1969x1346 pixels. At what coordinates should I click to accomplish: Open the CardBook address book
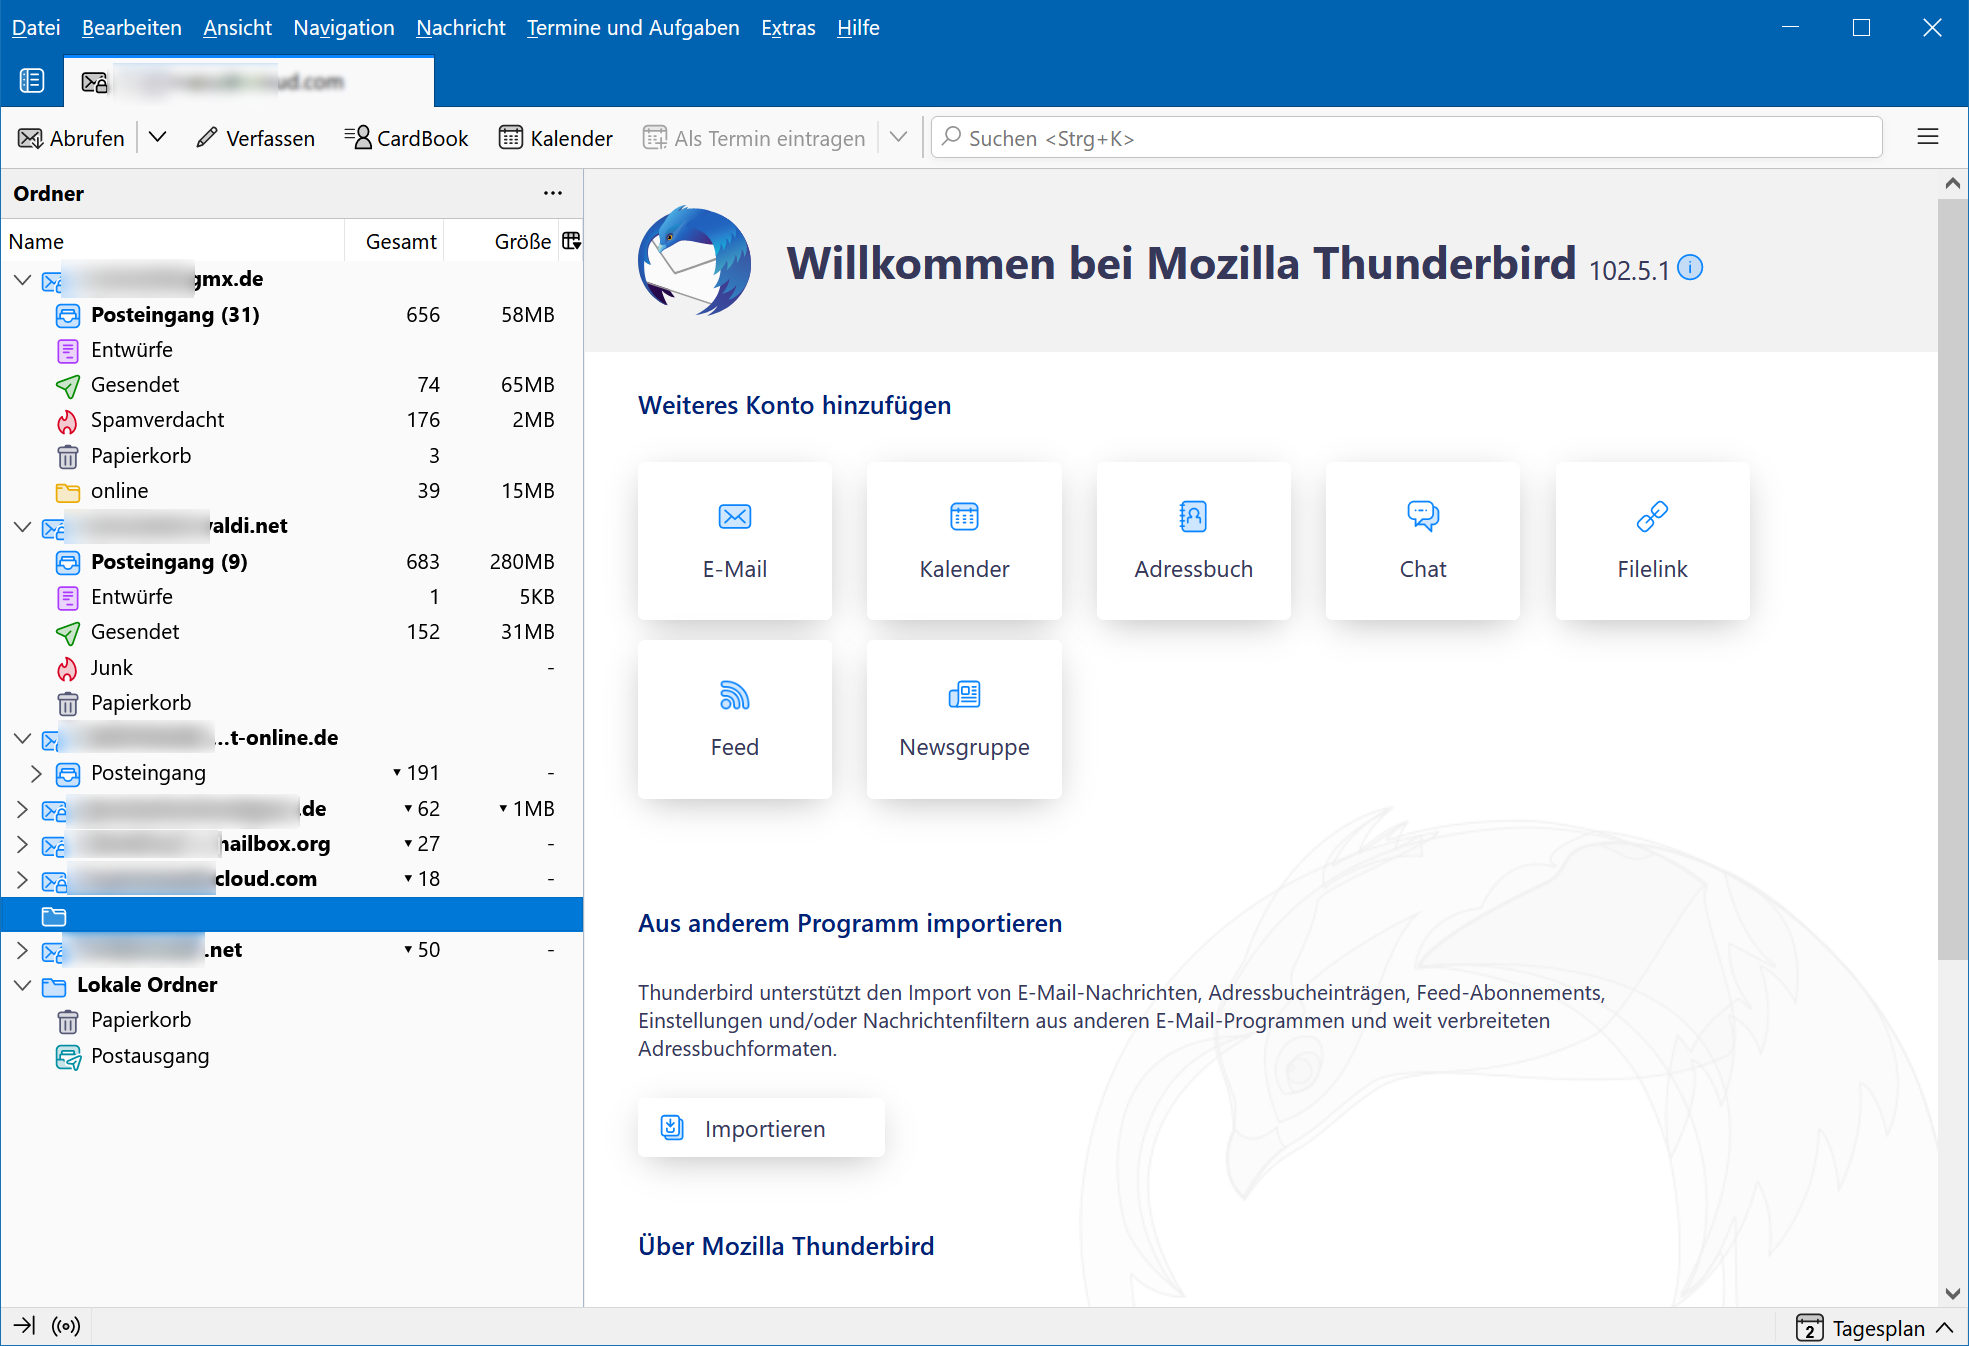(x=406, y=138)
